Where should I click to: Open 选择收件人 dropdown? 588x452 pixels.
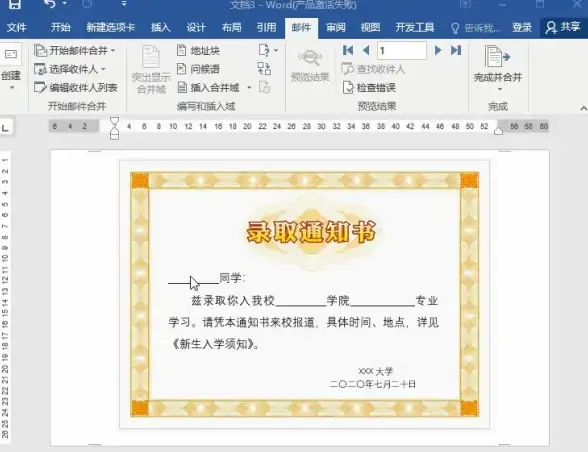70,69
